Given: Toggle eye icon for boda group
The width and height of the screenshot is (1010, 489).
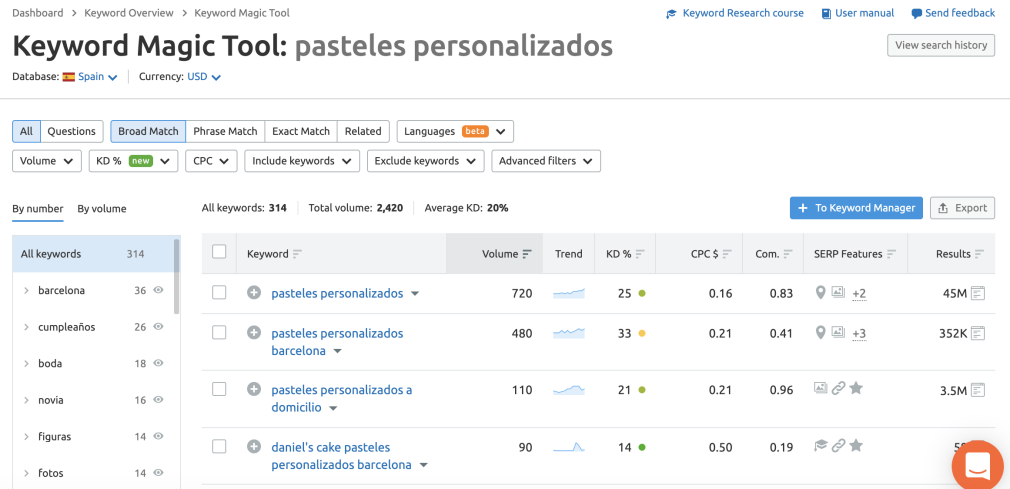Looking at the screenshot, I should 158,363.
